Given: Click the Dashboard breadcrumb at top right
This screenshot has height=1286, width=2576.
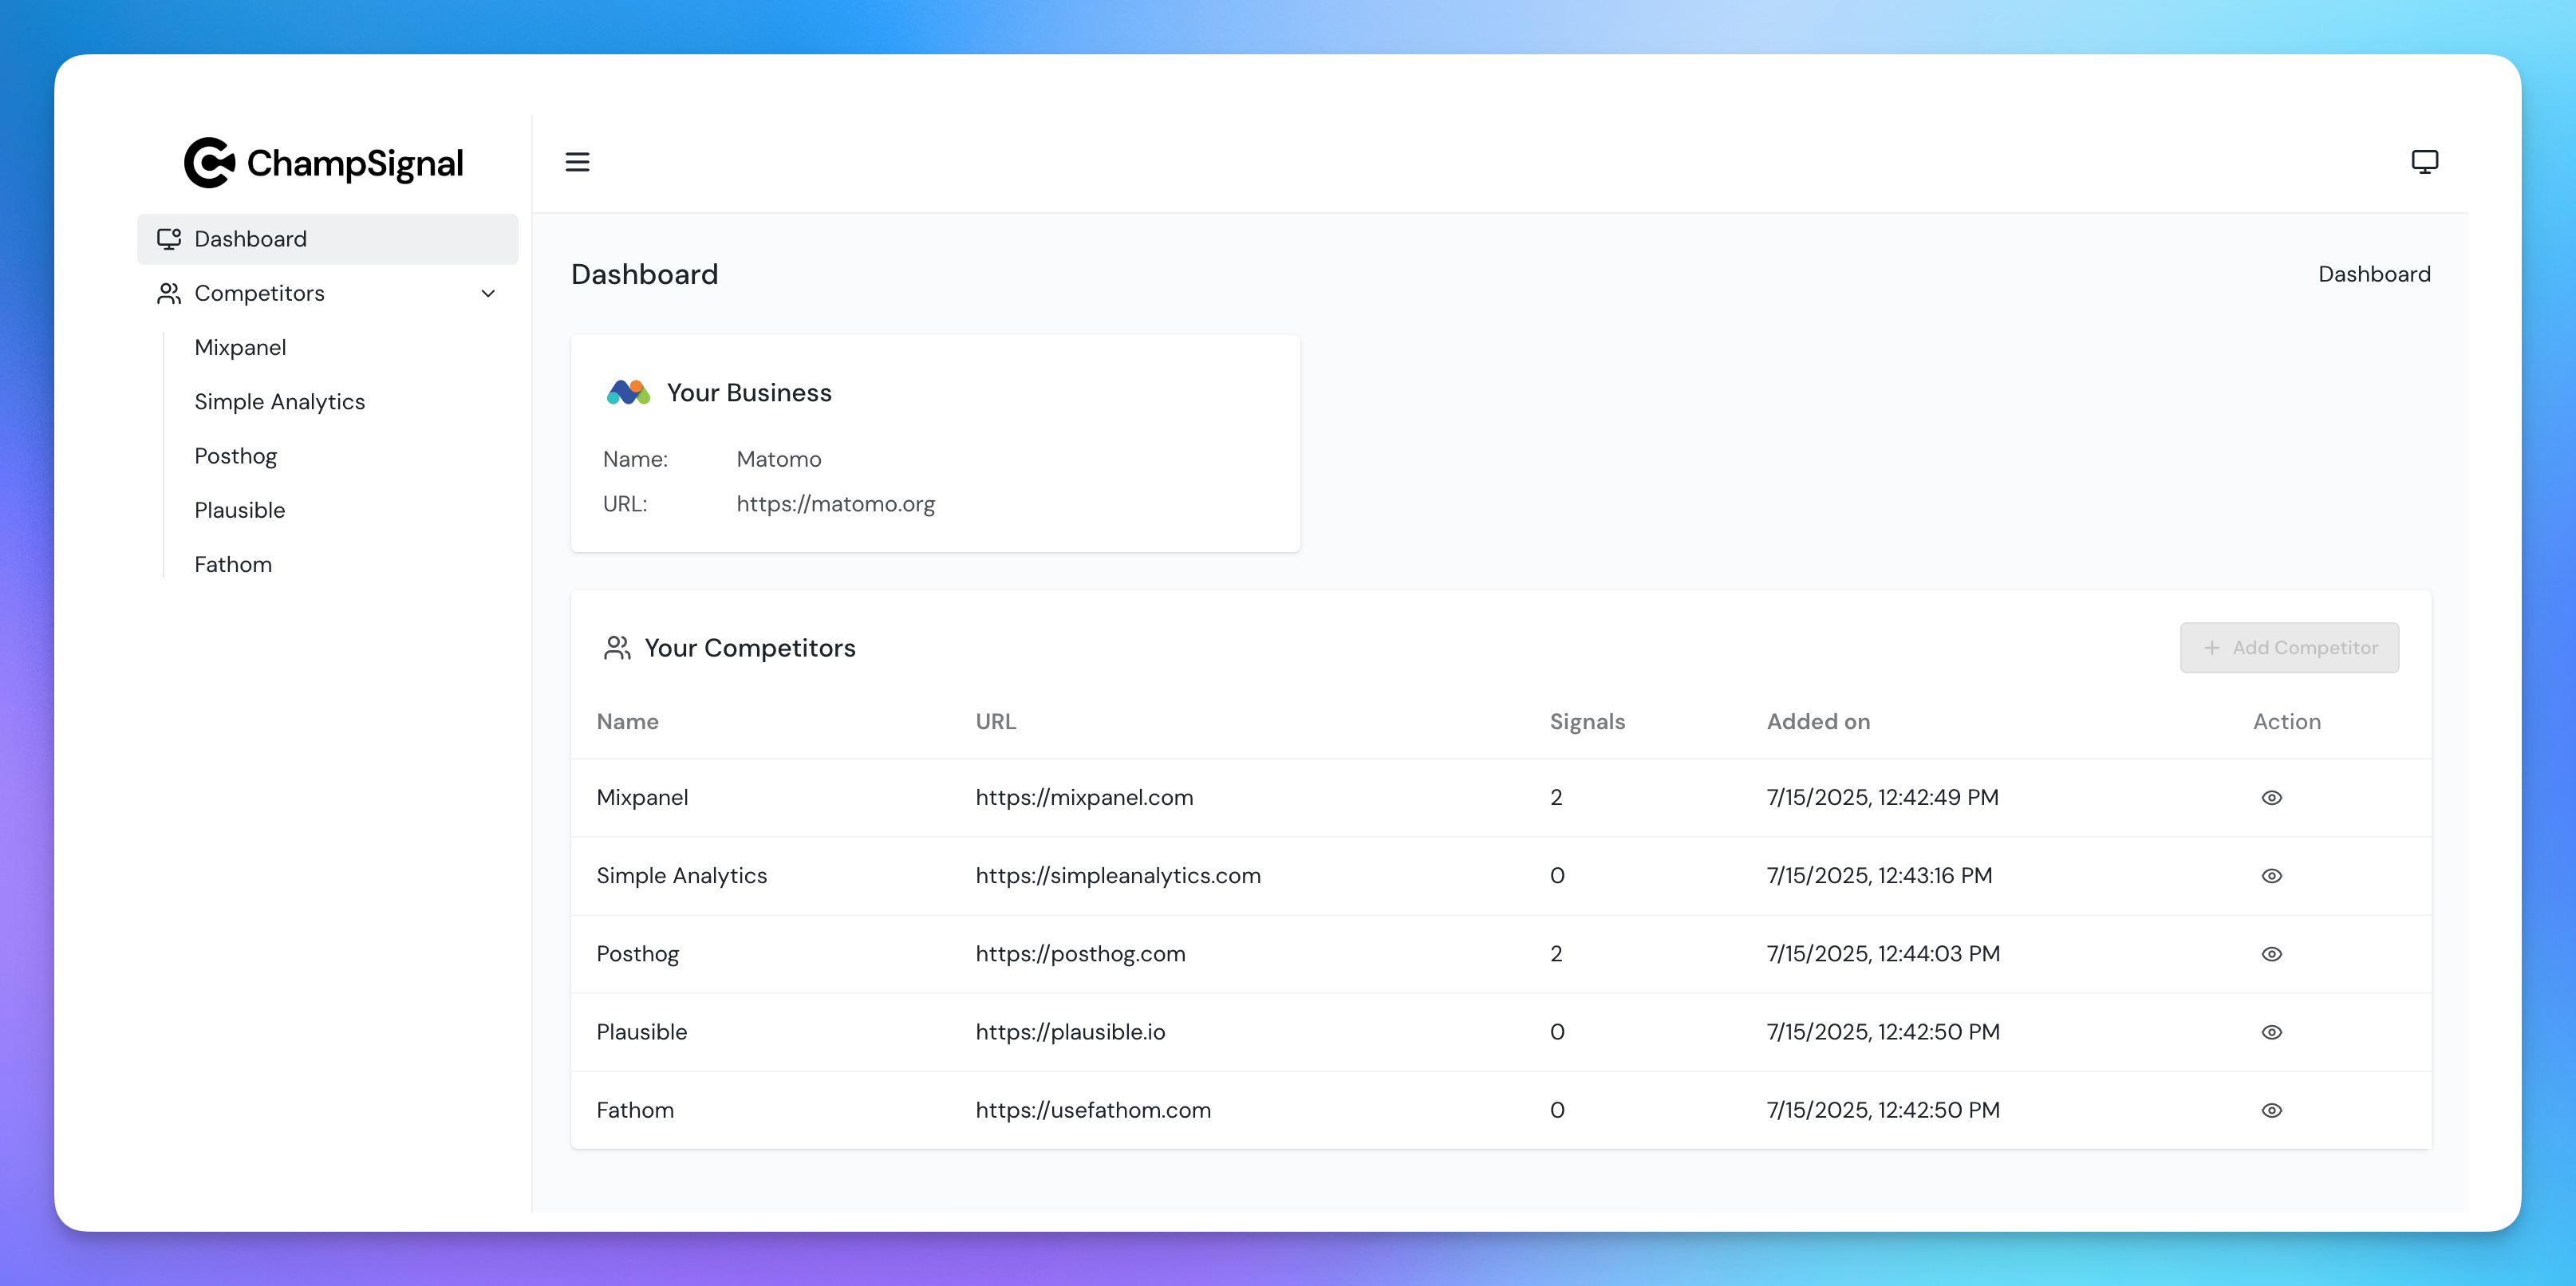Looking at the screenshot, I should [x=2374, y=274].
